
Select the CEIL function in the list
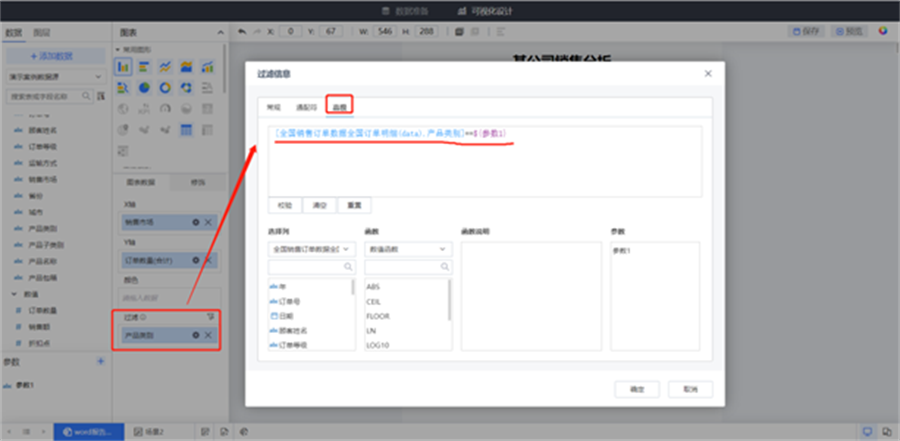[x=373, y=301]
